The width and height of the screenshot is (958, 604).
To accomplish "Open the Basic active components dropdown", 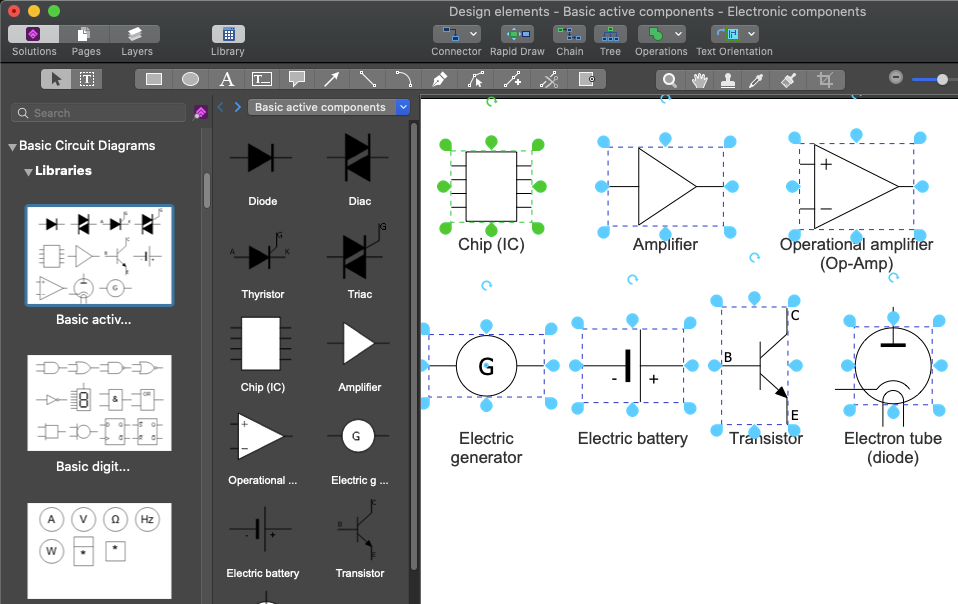I will tap(403, 107).
